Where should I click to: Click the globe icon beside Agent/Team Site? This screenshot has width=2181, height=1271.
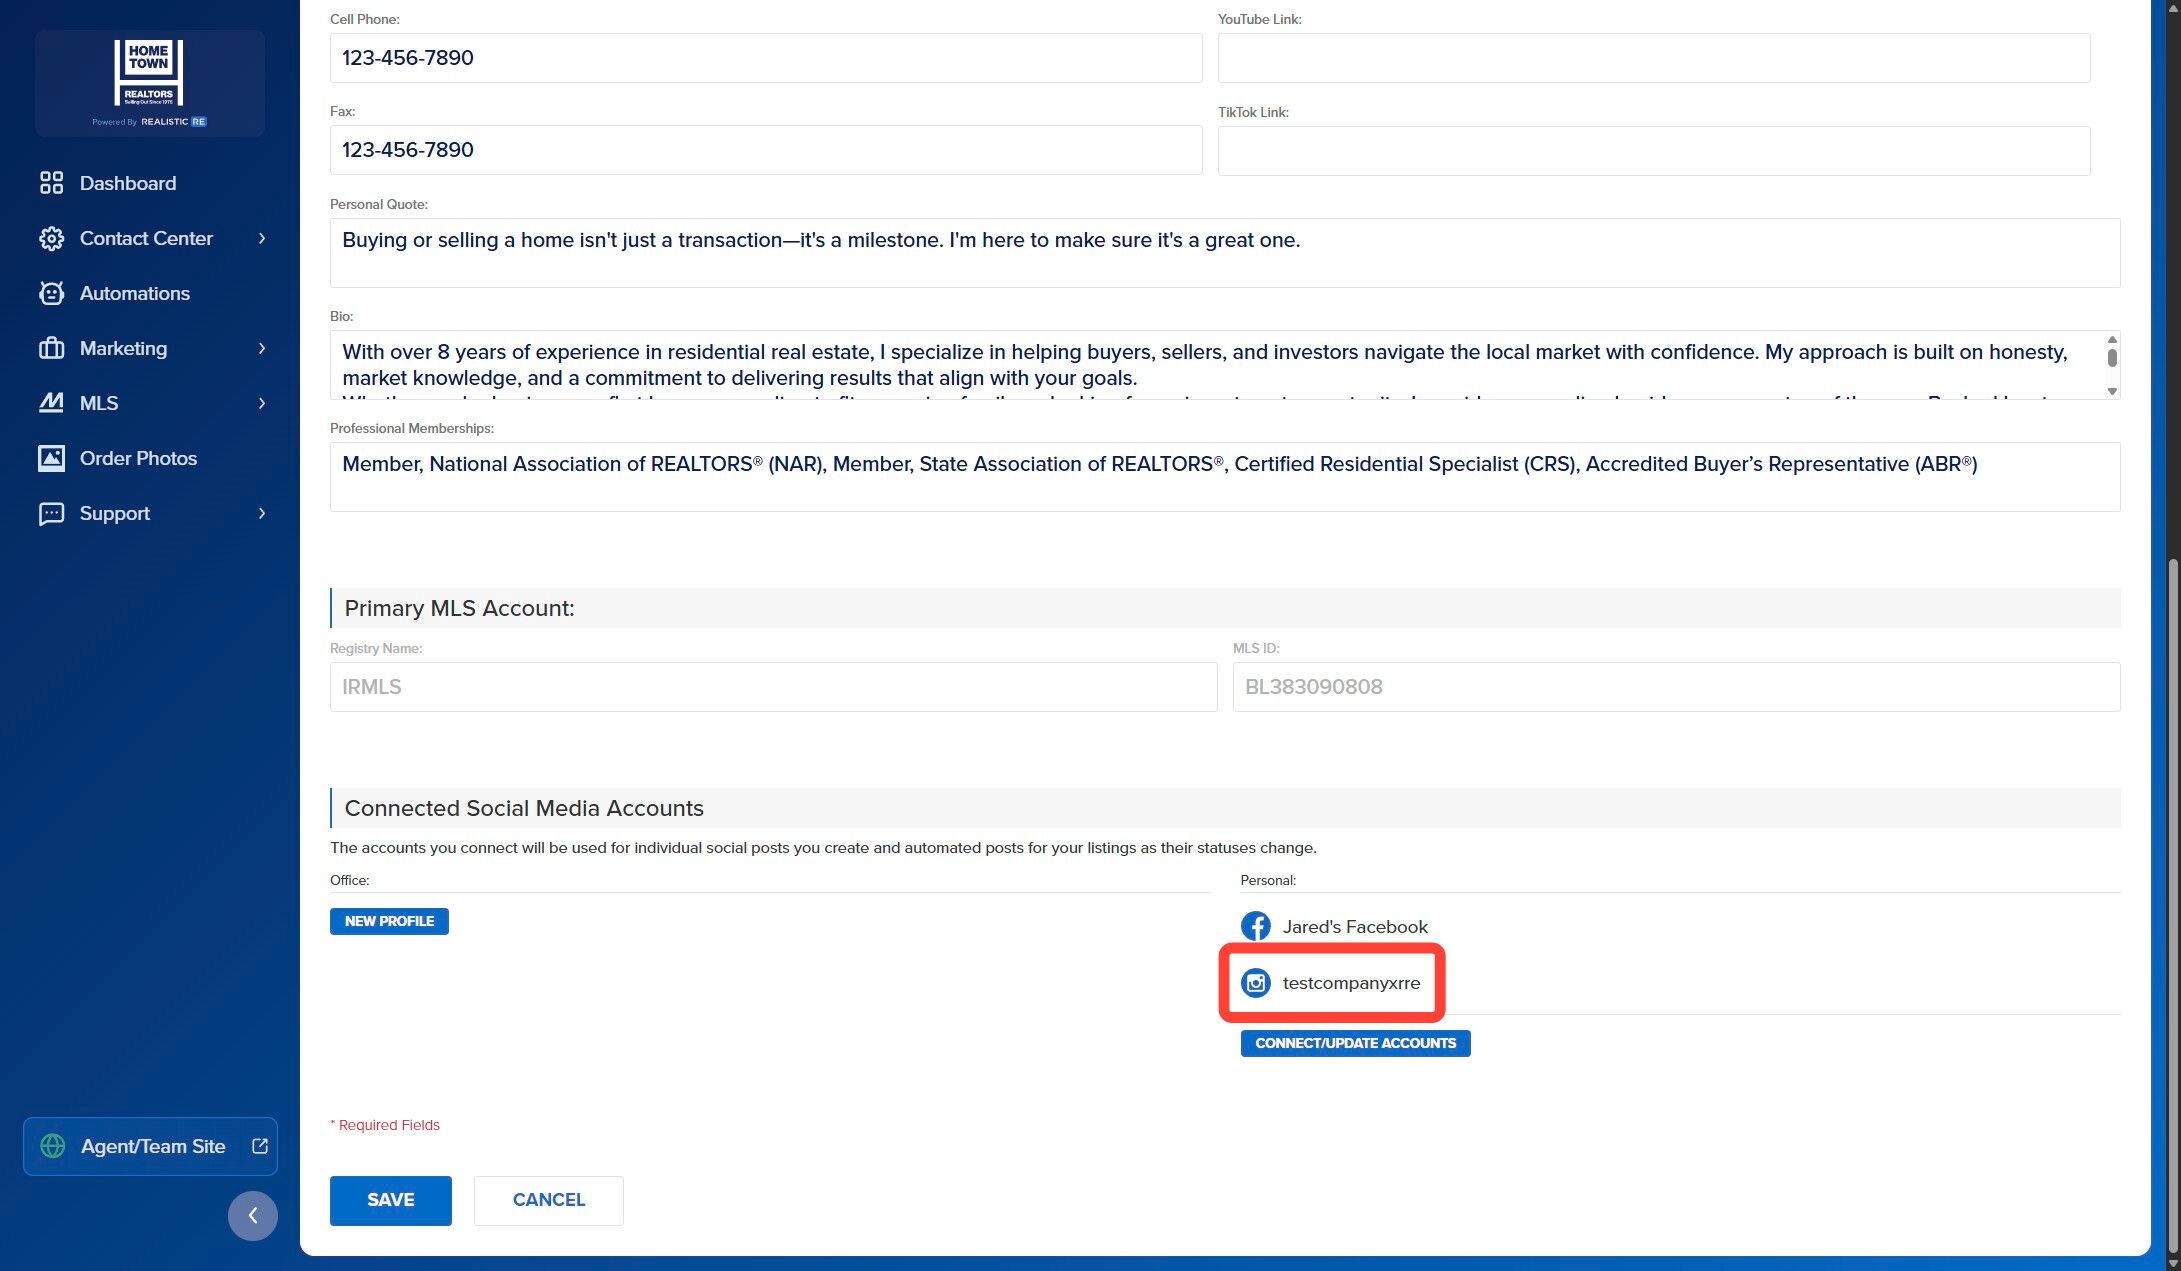tap(52, 1146)
